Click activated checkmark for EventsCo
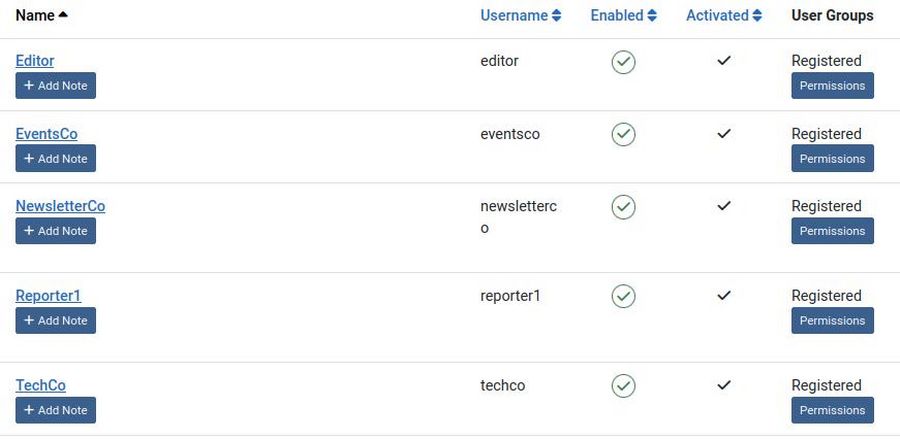The image size is (900, 439). [724, 134]
